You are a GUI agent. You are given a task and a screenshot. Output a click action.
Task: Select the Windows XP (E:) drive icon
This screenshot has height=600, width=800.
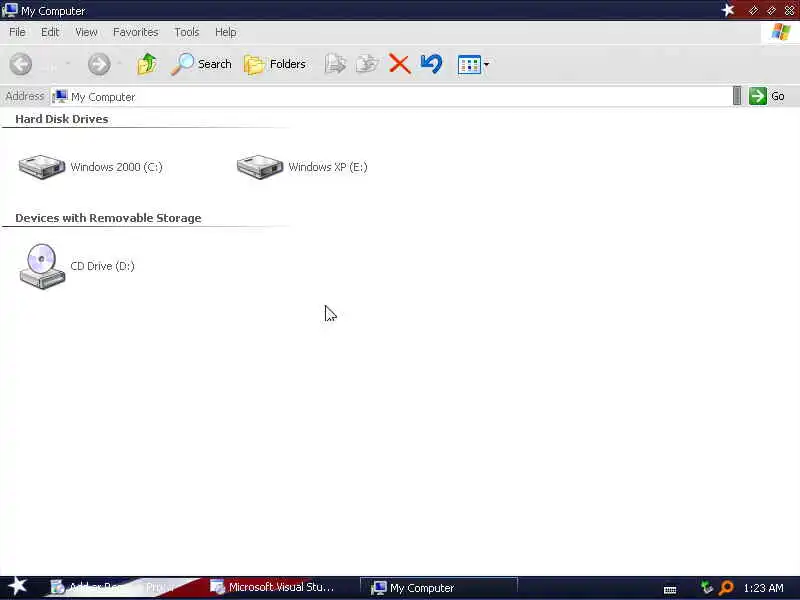[260, 167]
